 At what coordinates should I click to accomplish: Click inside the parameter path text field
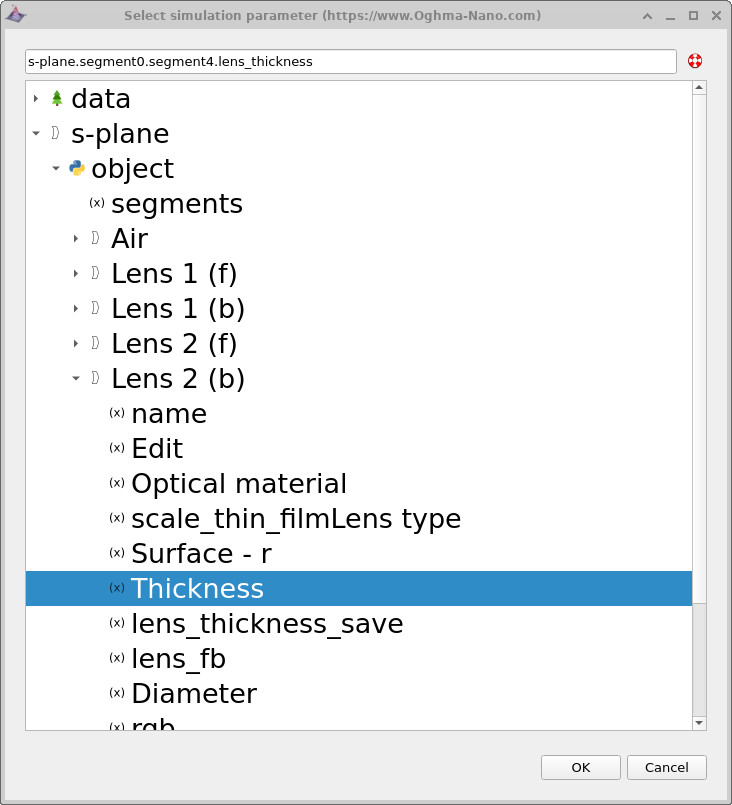tap(350, 61)
